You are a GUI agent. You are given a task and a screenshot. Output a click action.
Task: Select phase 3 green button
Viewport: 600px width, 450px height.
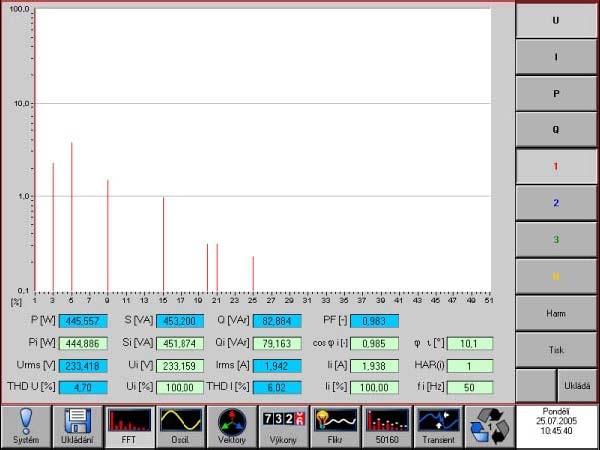click(x=556, y=240)
